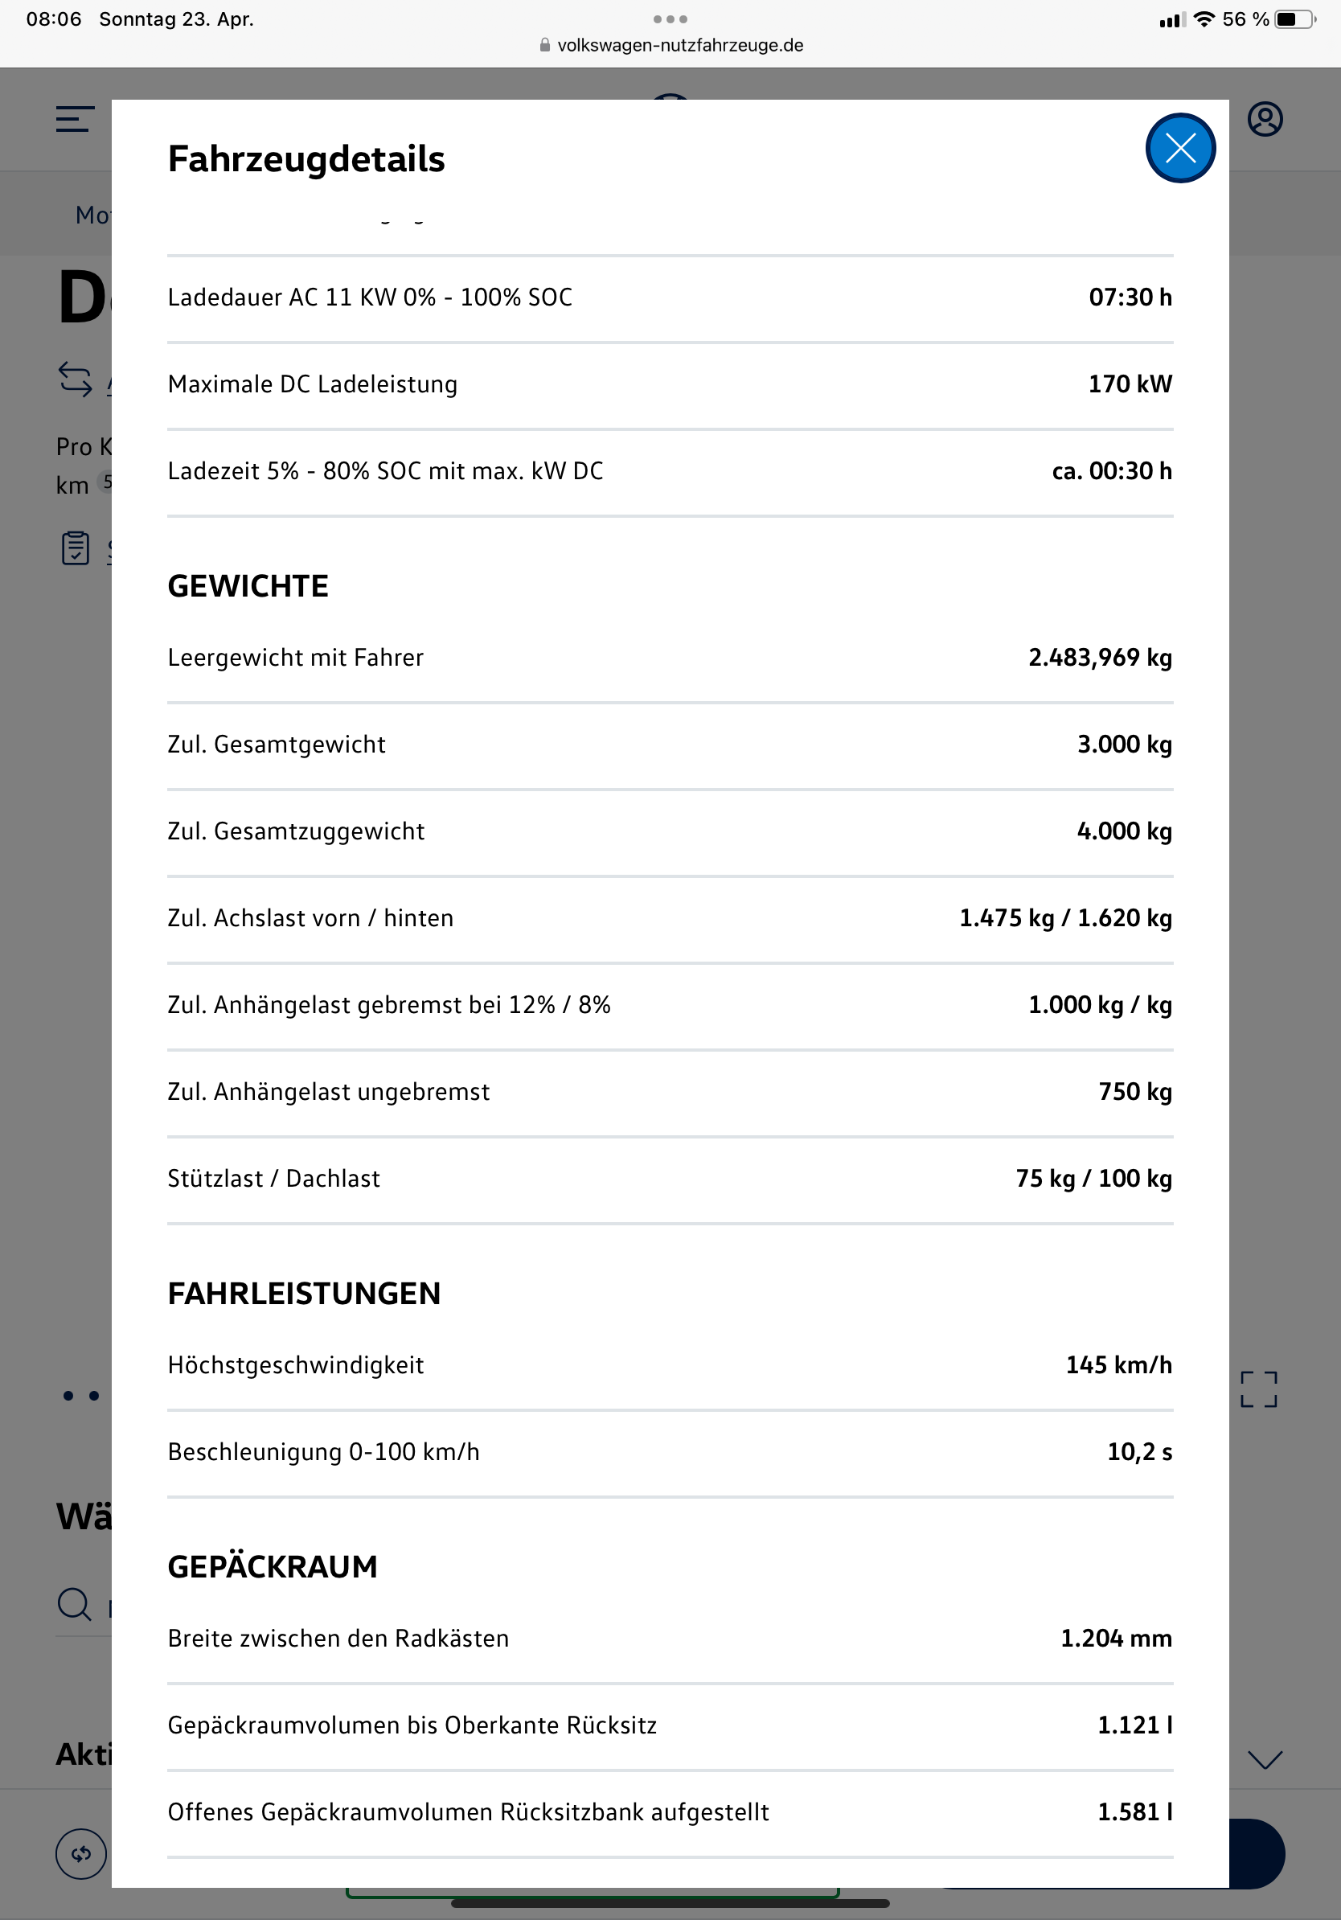This screenshot has height=1920, width=1341.
Task: Tap the home indicator bar at bottom
Action: click(670, 1903)
